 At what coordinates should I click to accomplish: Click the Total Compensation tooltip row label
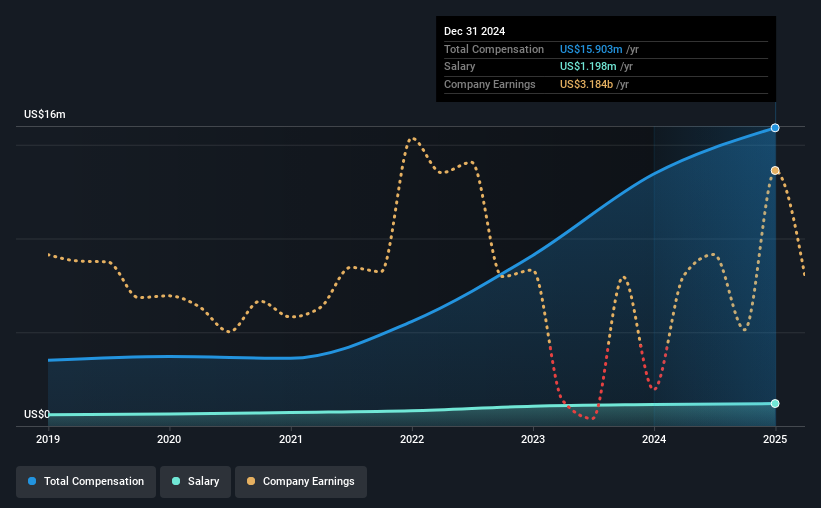[x=494, y=49]
